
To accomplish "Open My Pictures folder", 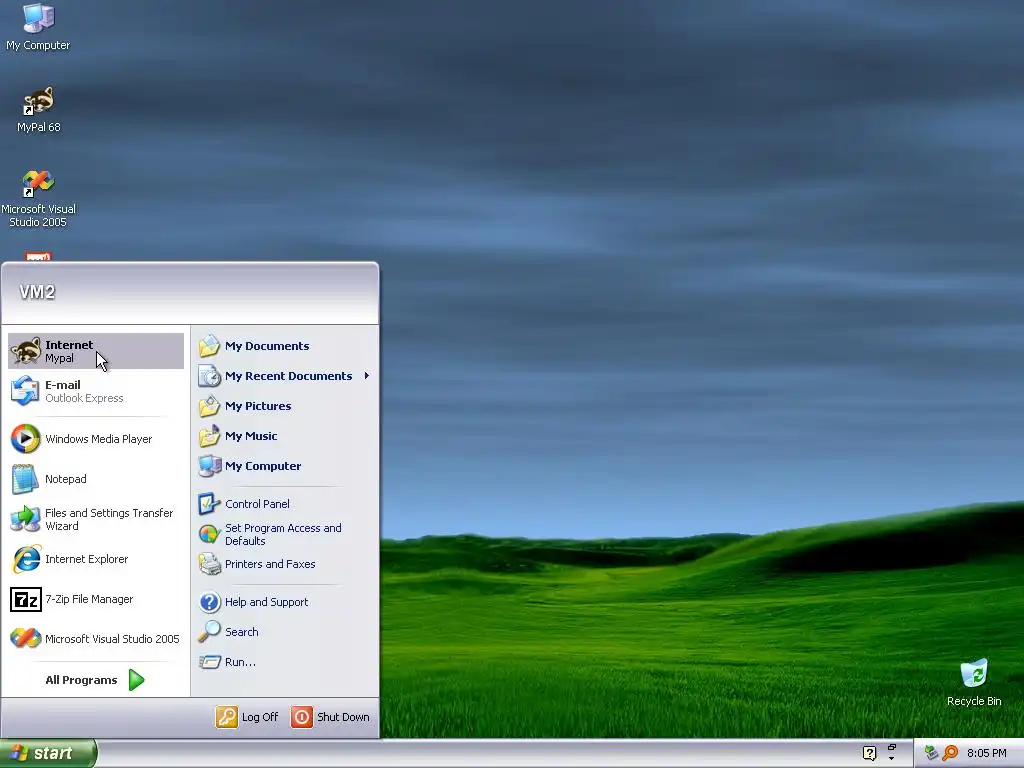I will (x=285, y=406).
